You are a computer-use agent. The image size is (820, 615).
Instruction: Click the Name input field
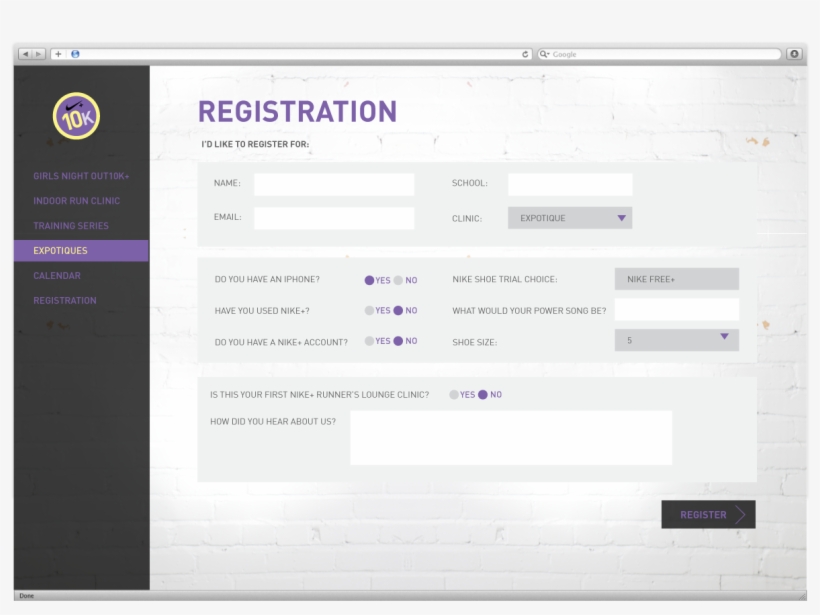pyautogui.click(x=334, y=185)
